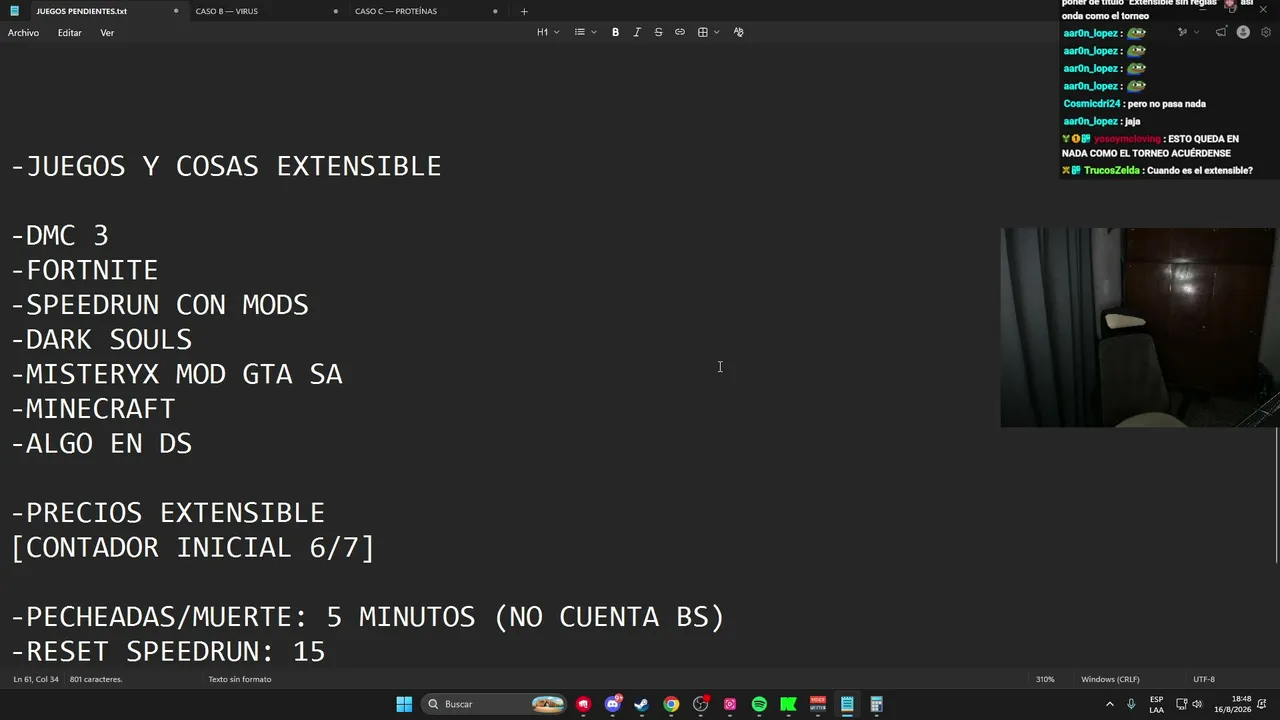The image size is (1280, 720).
Task: Show hidden system tray icons
Action: pos(1110,704)
